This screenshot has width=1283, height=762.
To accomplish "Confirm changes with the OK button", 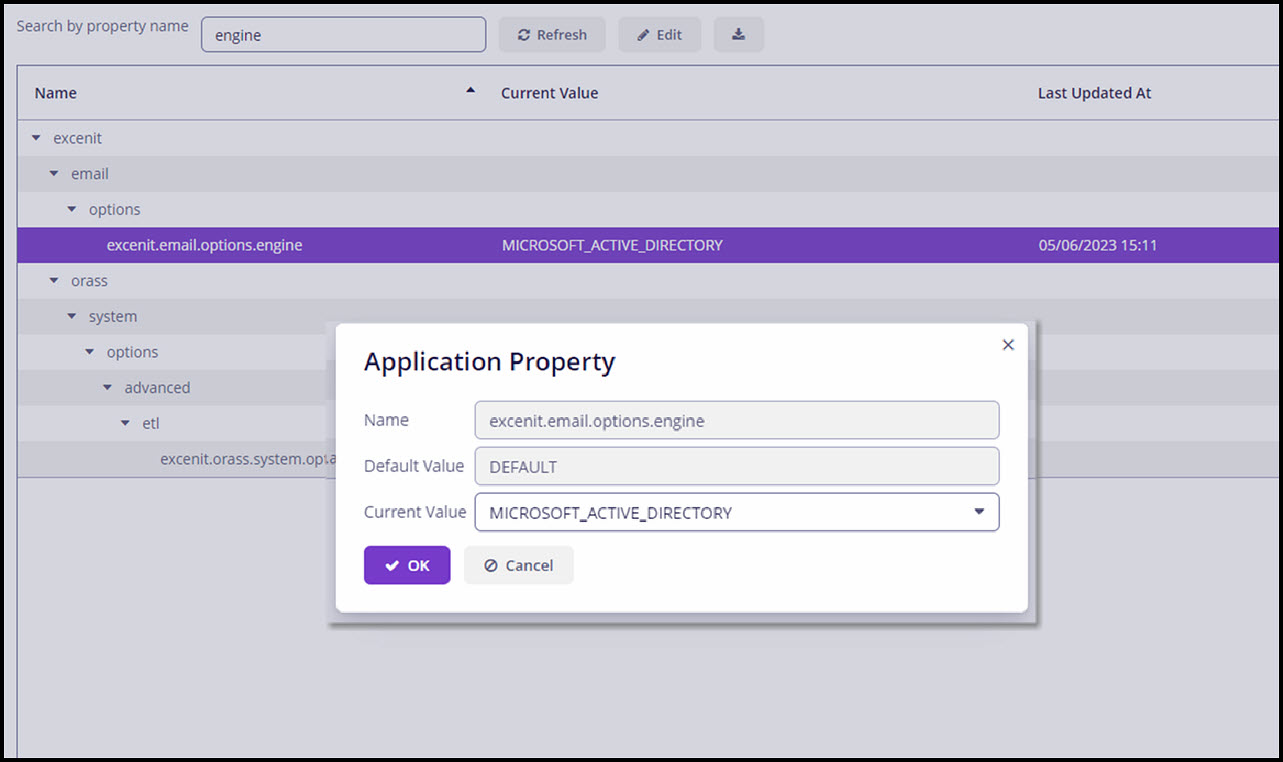I will [x=407, y=565].
